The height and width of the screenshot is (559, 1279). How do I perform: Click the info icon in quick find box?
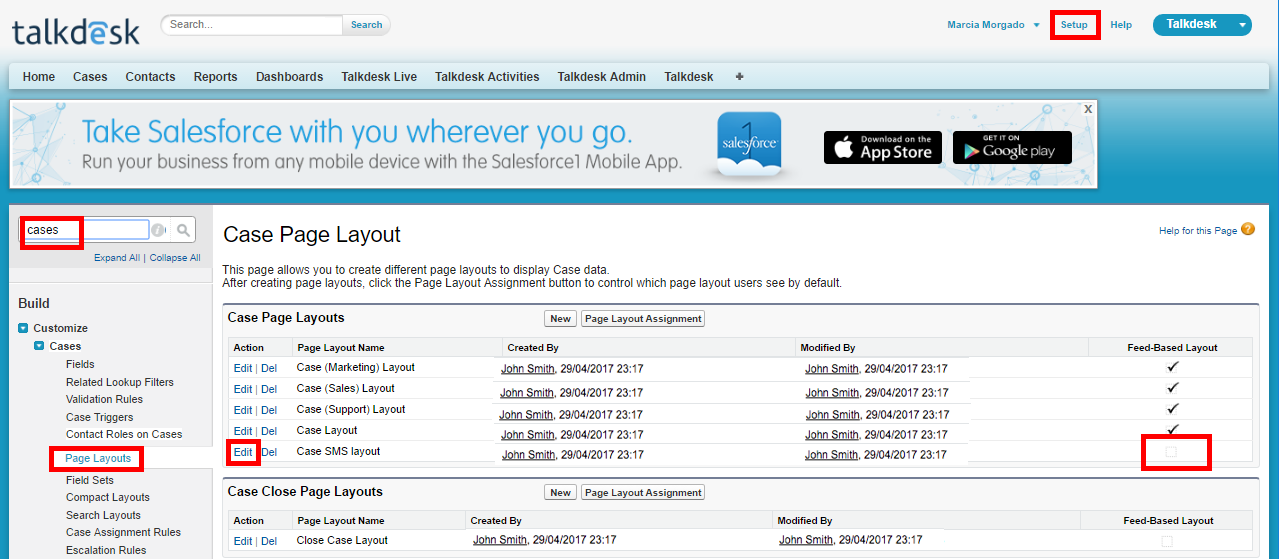158,230
